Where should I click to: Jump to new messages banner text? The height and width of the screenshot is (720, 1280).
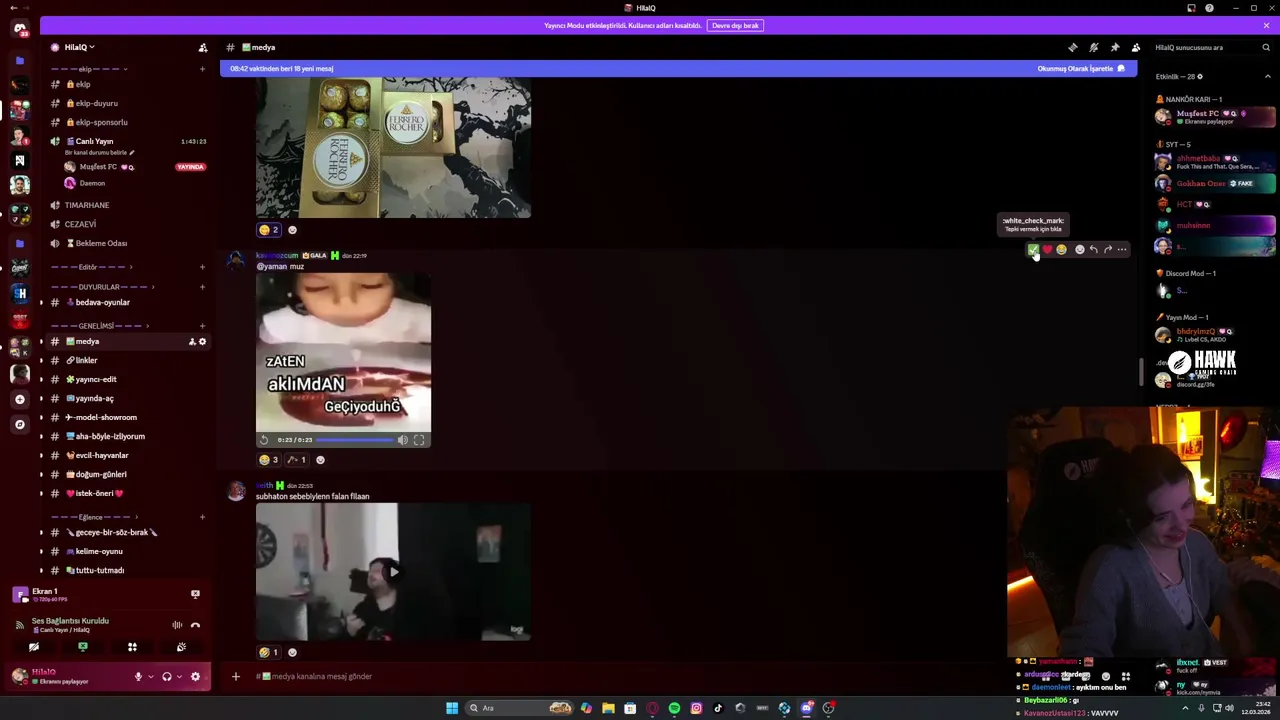click(x=281, y=68)
